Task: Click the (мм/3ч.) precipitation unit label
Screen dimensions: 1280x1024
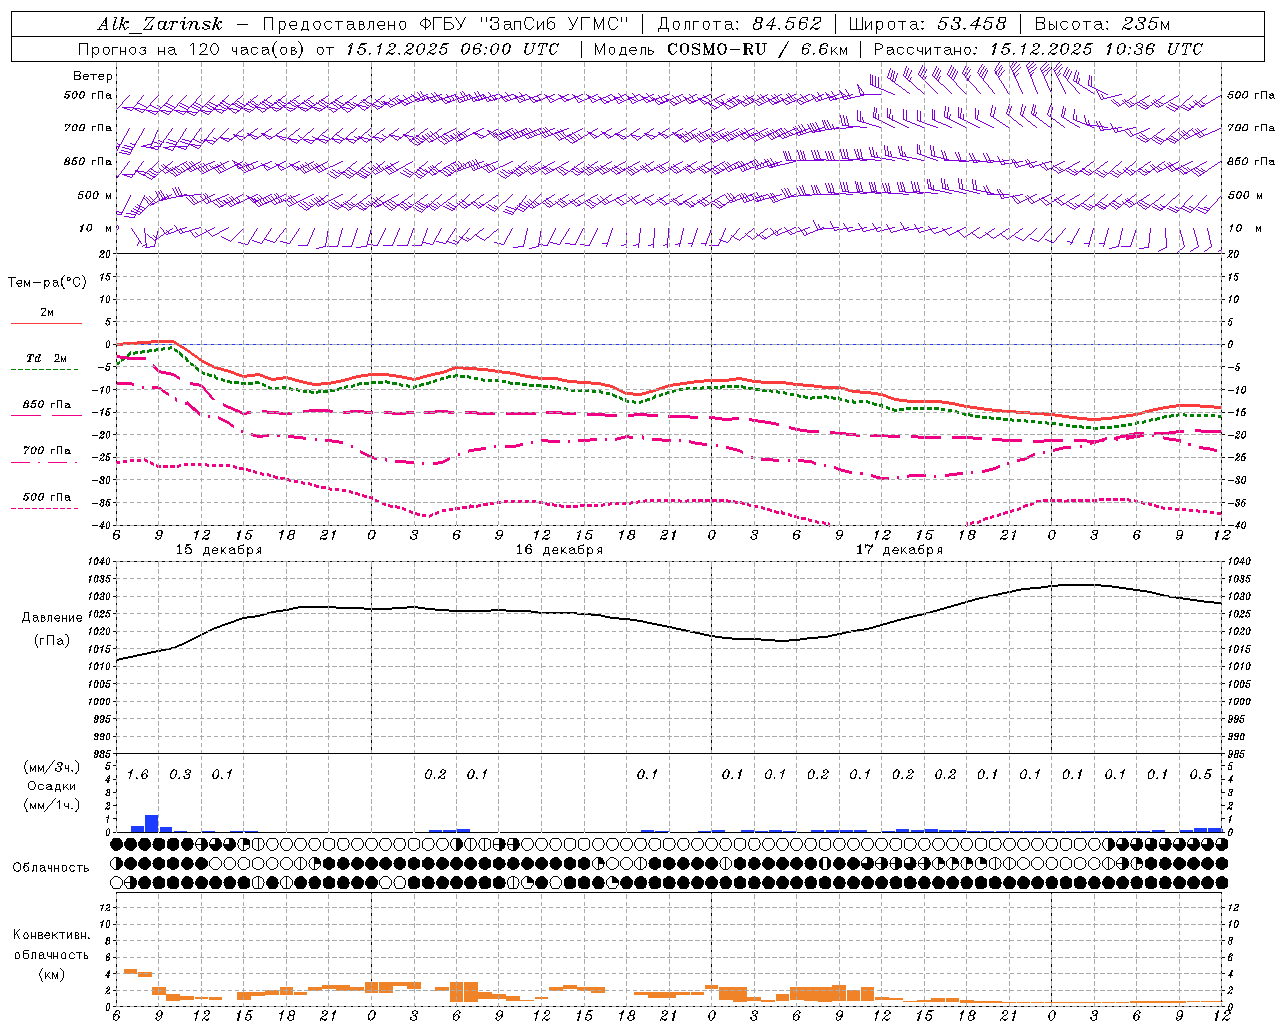Action: (51, 767)
